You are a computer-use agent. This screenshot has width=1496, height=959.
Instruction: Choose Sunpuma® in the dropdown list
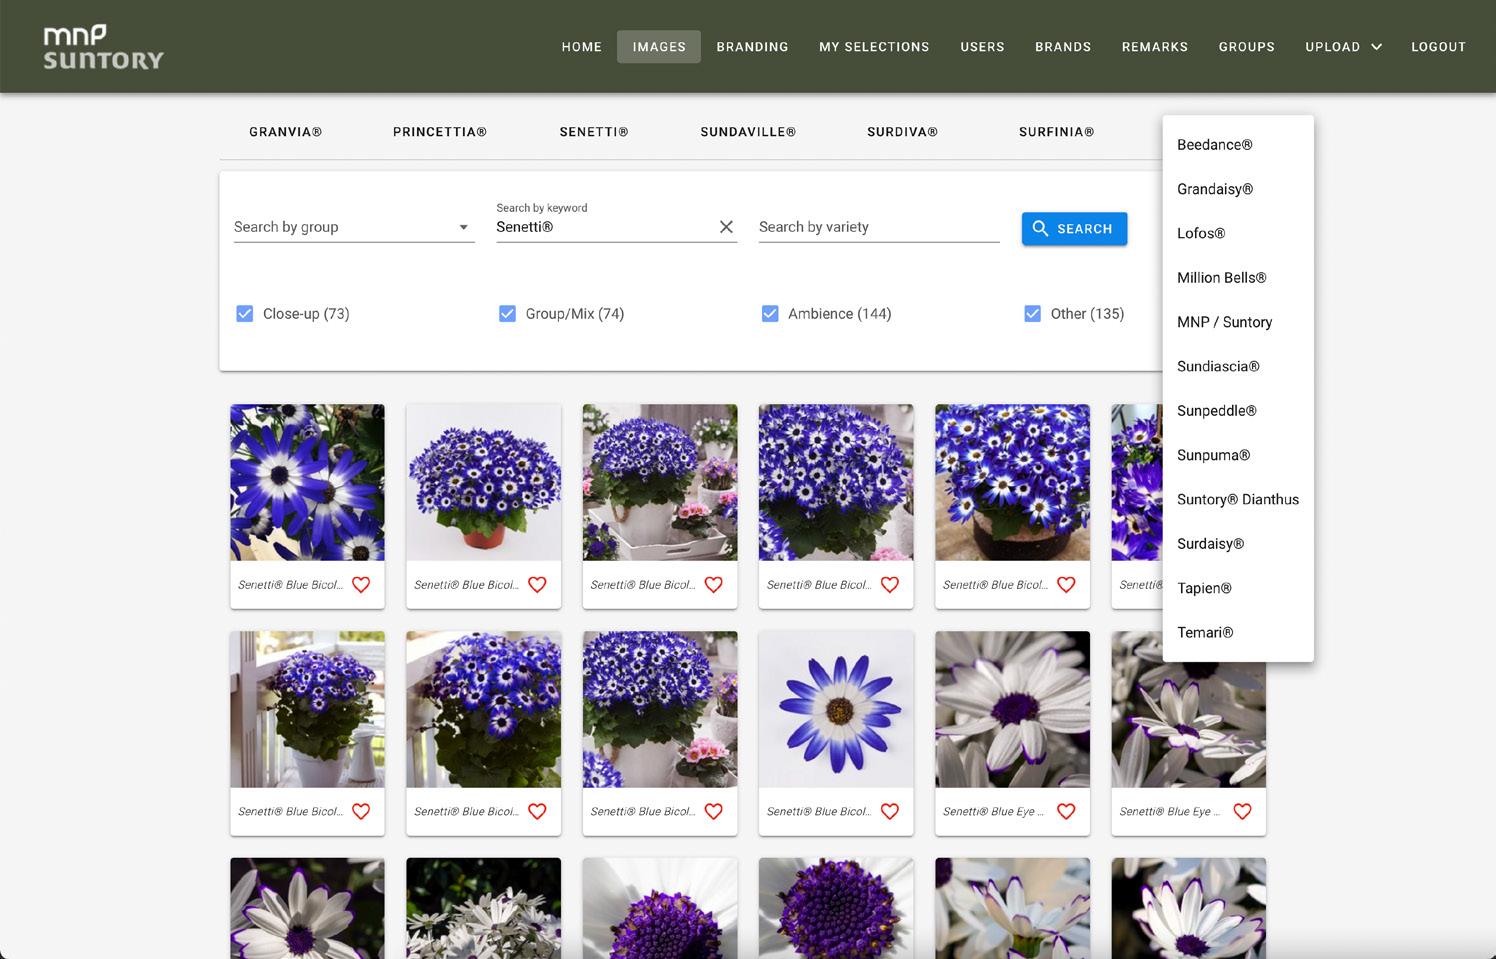point(1213,455)
